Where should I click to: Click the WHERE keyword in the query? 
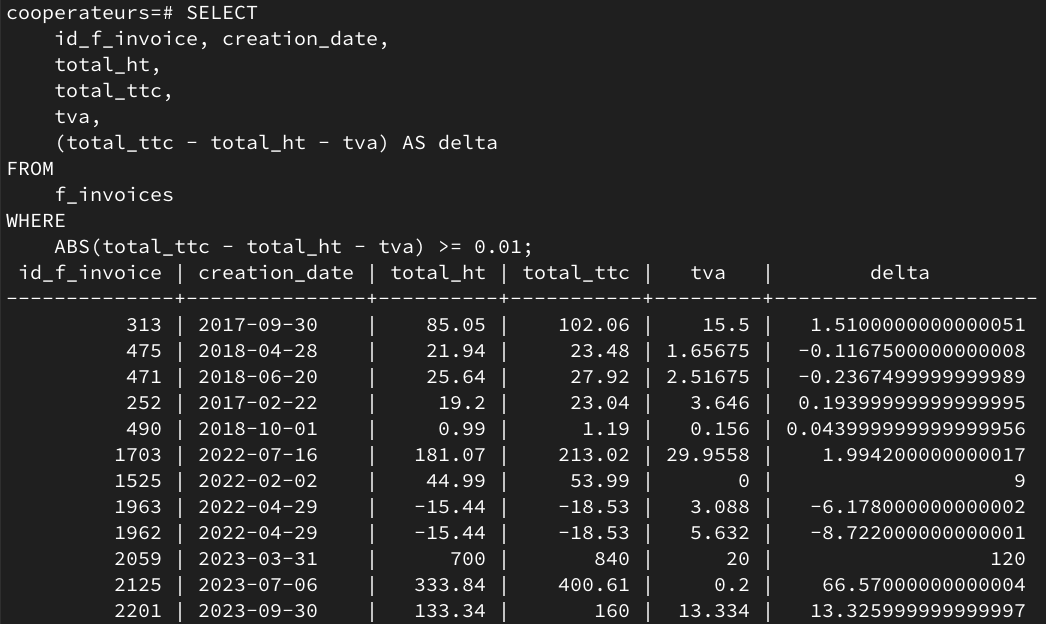click(x=36, y=221)
